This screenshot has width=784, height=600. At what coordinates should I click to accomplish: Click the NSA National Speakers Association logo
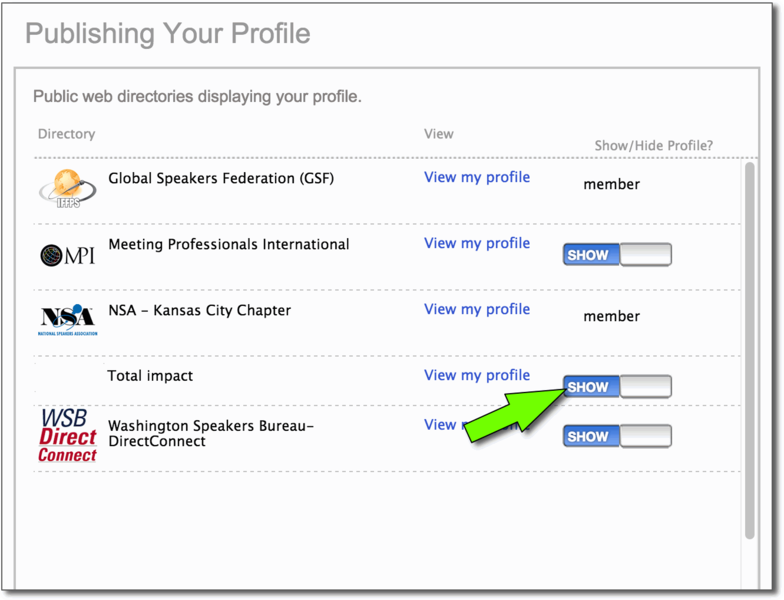[x=68, y=320]
